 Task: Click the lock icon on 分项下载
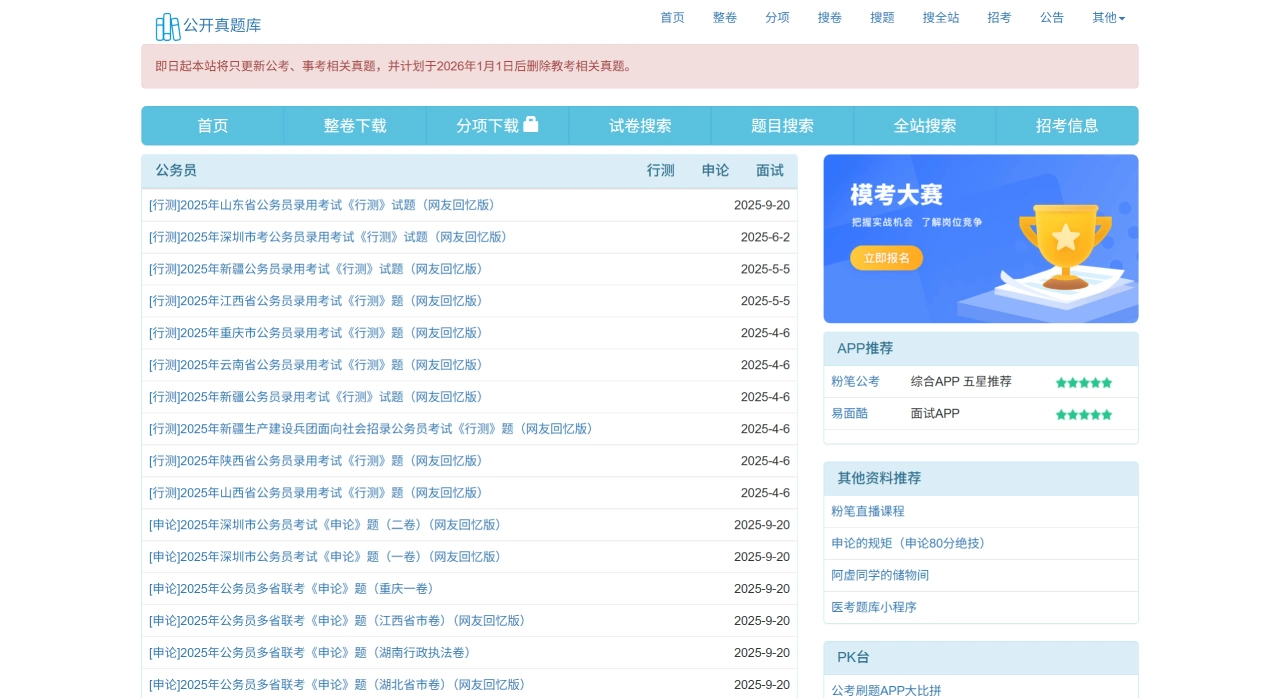[531, 124]
